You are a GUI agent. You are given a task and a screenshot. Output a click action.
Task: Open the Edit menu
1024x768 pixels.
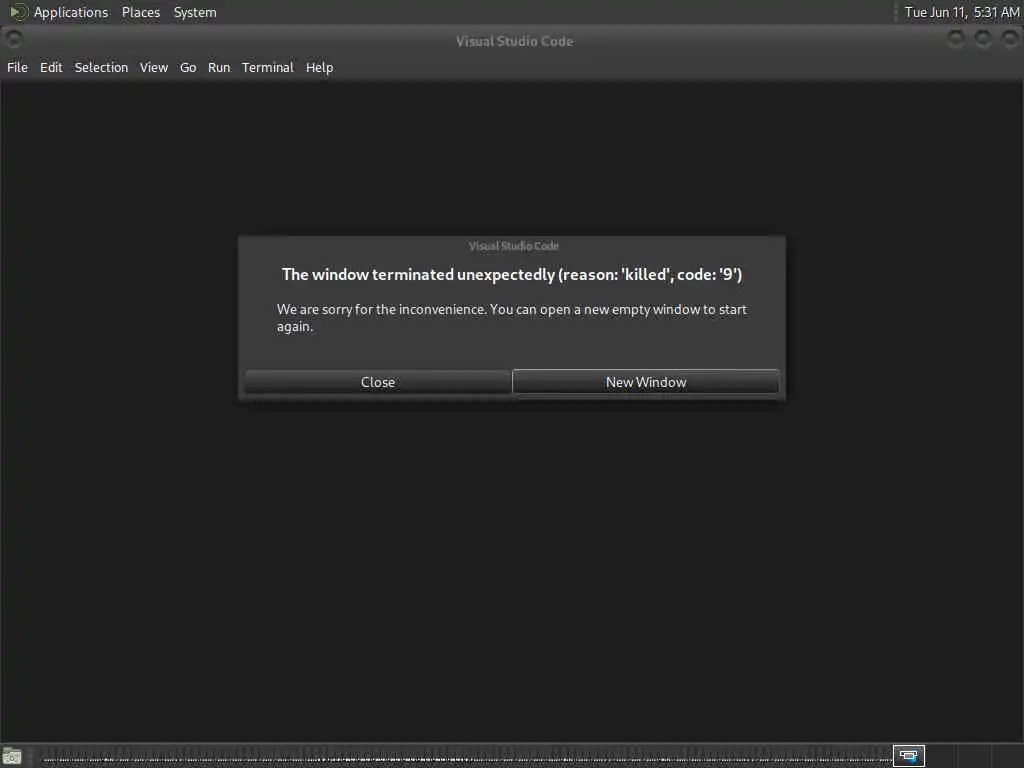click(51, 67)
